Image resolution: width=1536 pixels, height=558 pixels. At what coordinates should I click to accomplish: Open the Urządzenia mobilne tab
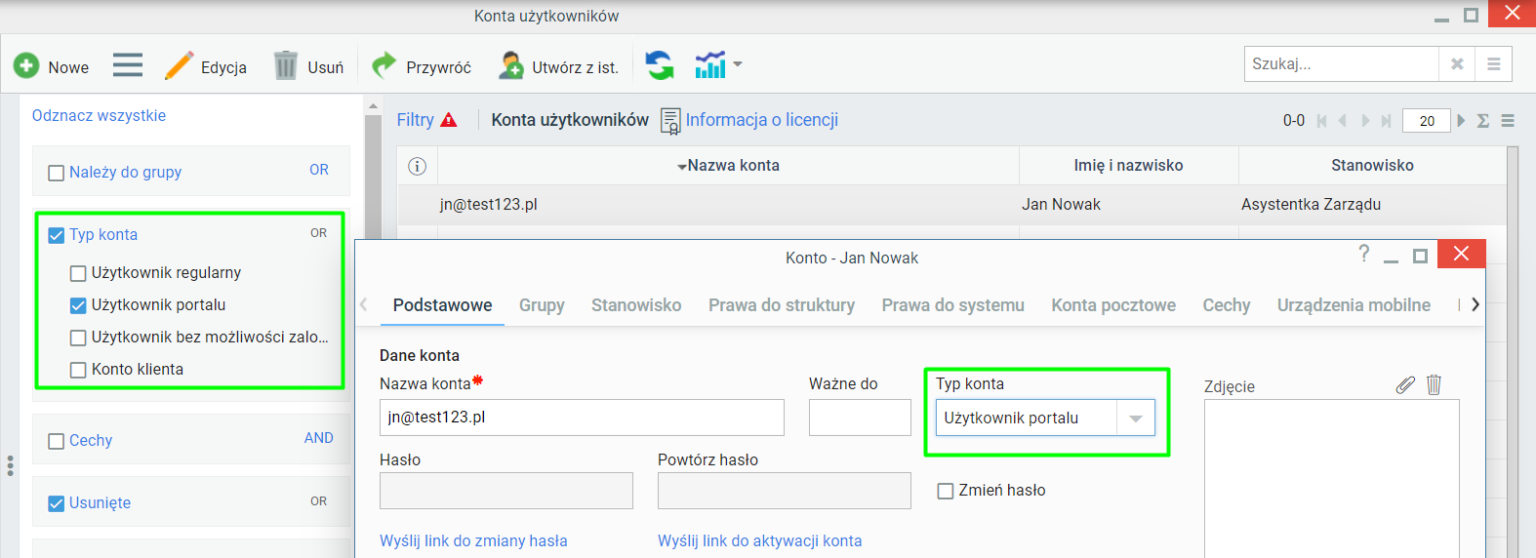tap(1353, 305)
